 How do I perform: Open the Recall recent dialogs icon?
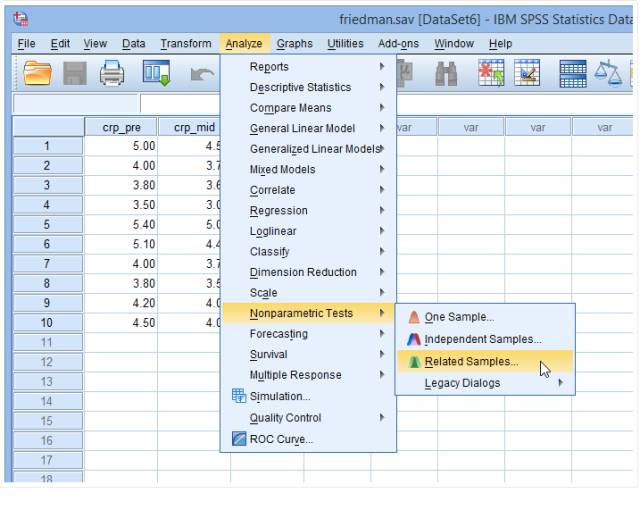[157, 73]
